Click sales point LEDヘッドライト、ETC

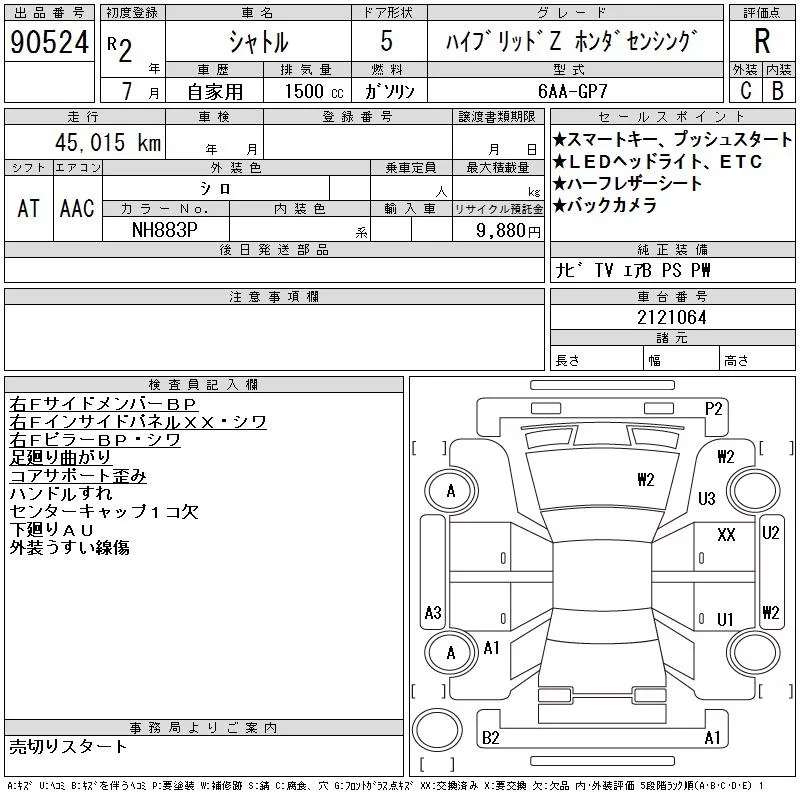[657, 162]
